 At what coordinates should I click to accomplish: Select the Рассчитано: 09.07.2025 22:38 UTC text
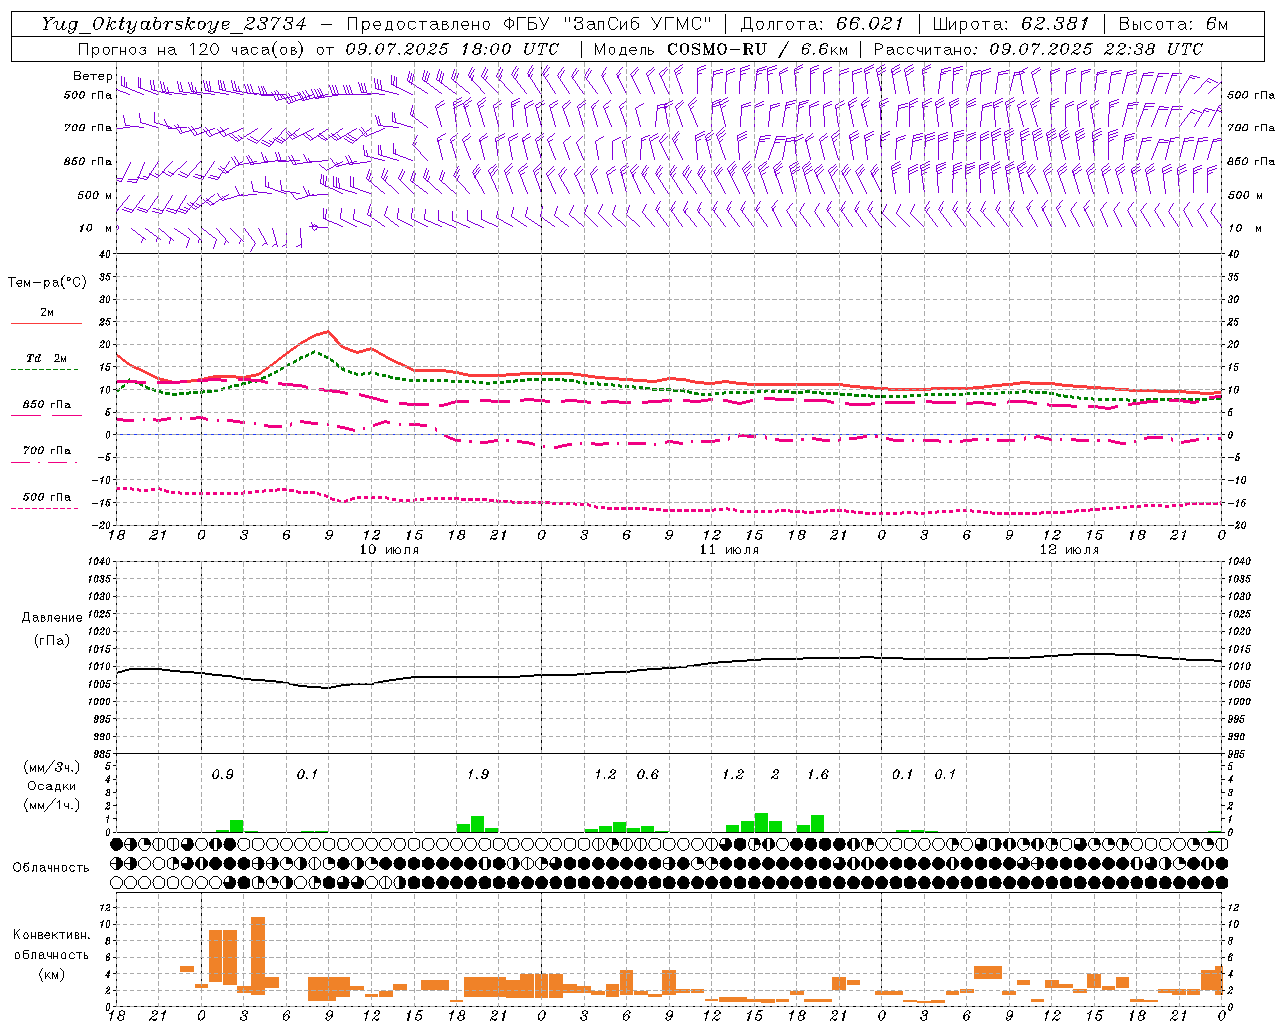[1038, 49]
